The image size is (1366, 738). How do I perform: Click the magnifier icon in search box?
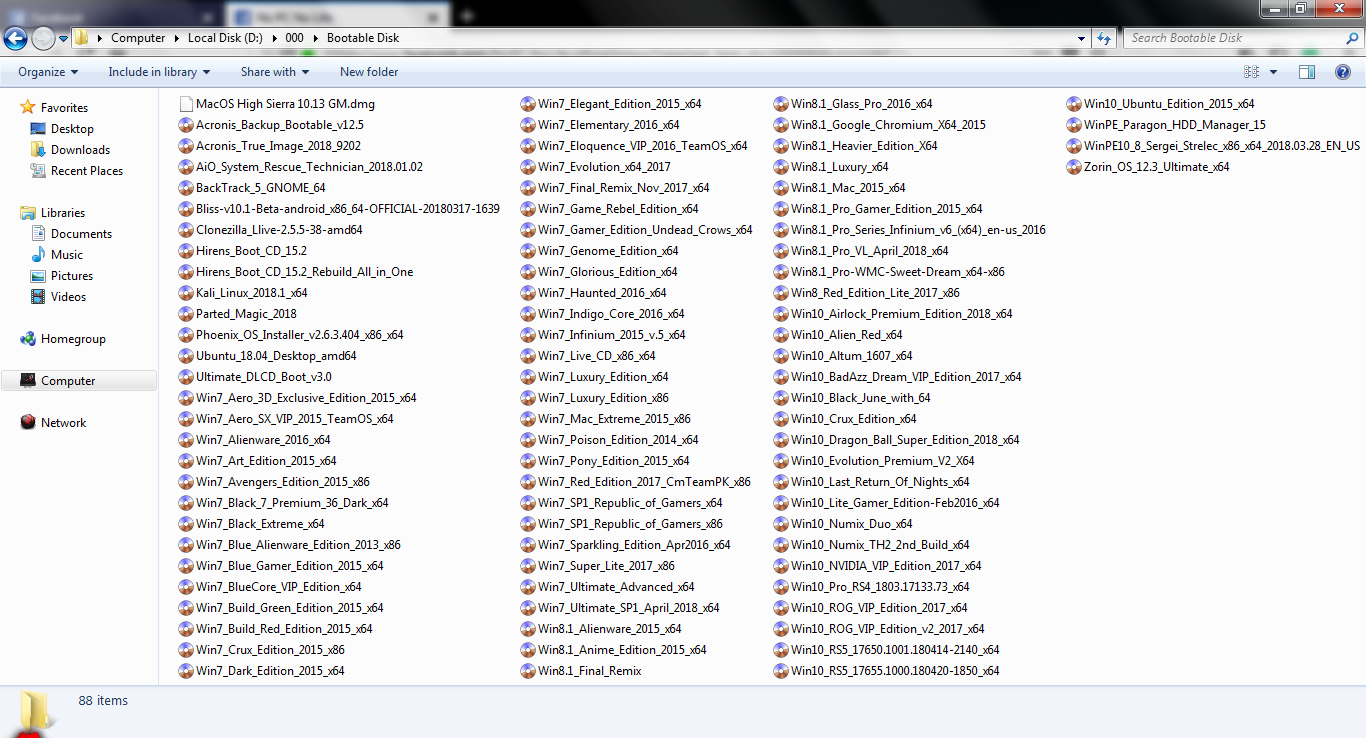[1352, 38]
